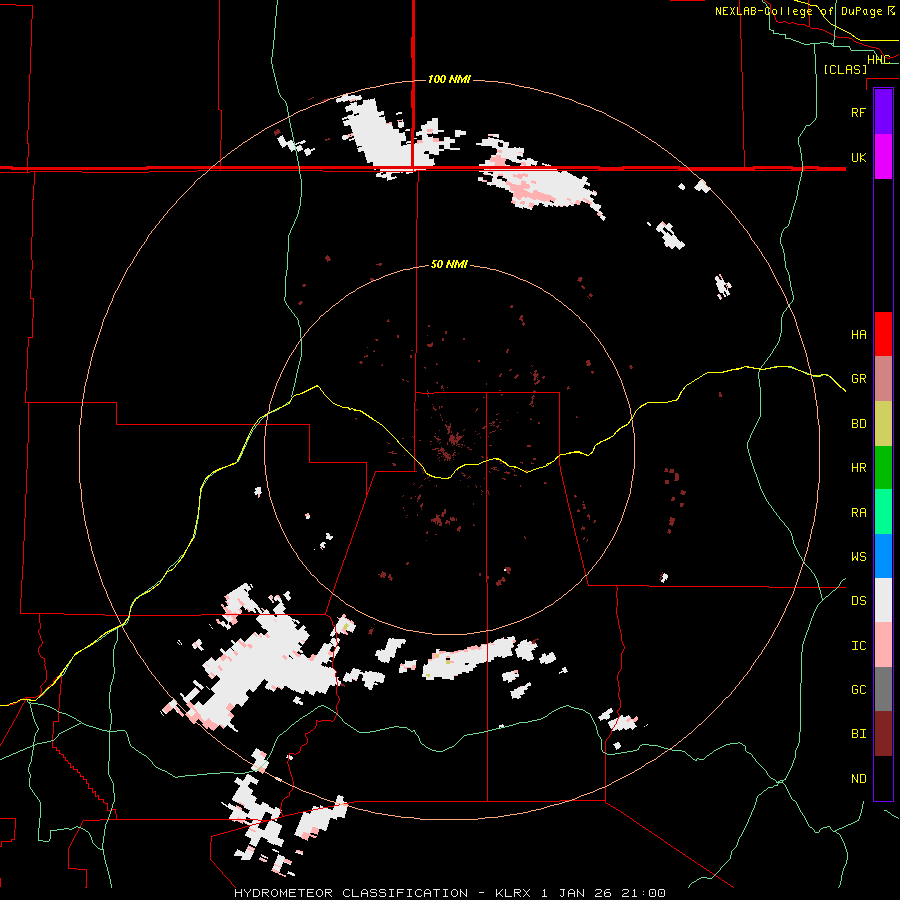Click the RF purple legend swatch
The height and width of the screenshot is (900, 900).
(883, 112)
